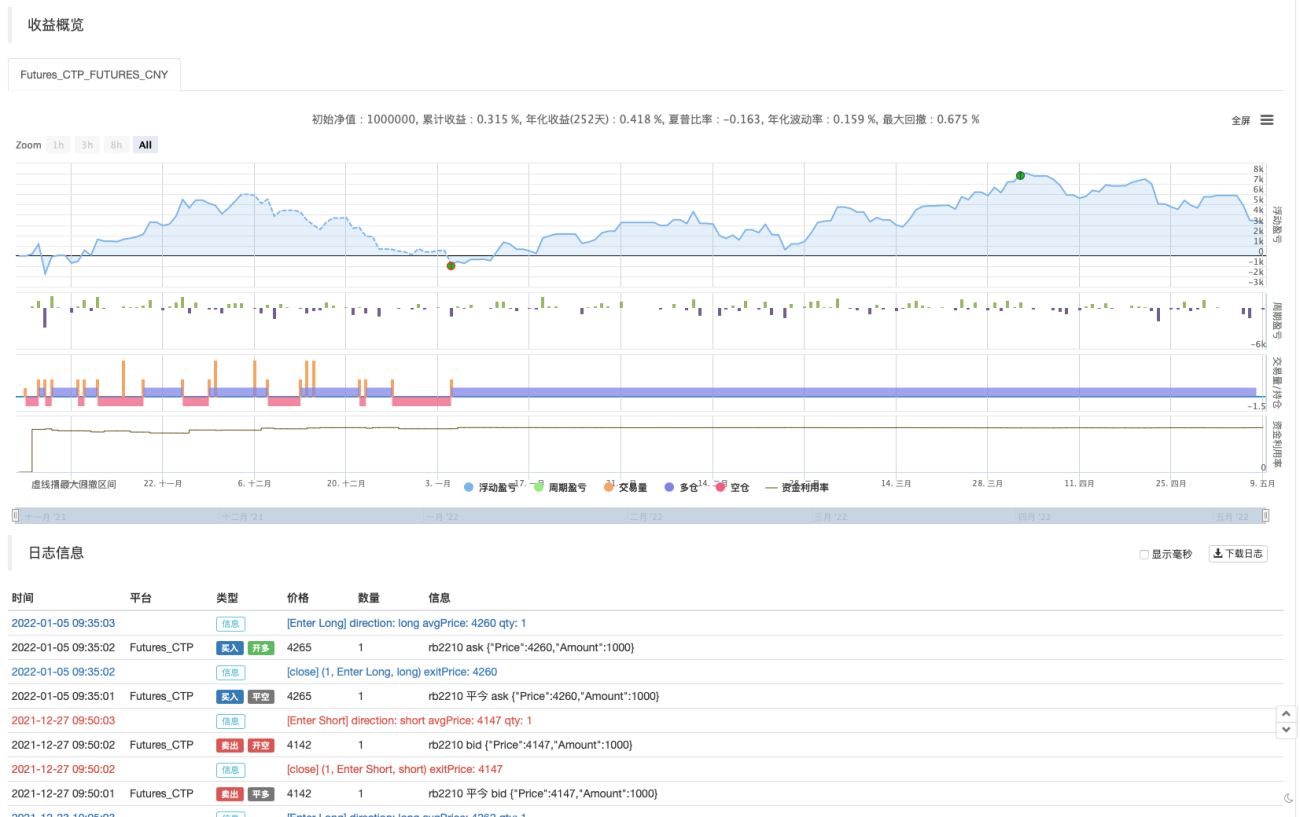Toggle 资金利用率 series in the chart legend
This screenshot has width=1300, height=817.
coord(797,487)
